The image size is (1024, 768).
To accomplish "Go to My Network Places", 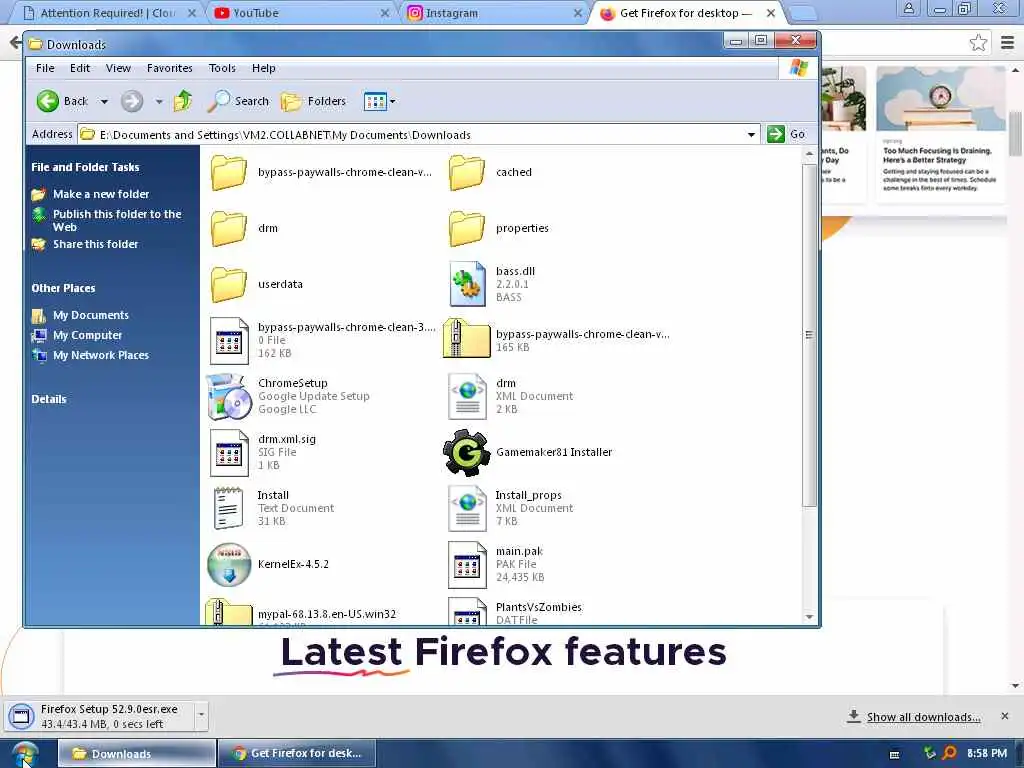I will point(101,355).
